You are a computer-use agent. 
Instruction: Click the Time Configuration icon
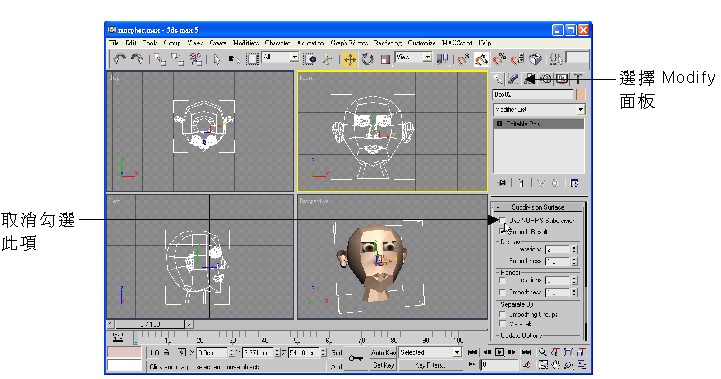click(527, 365)
